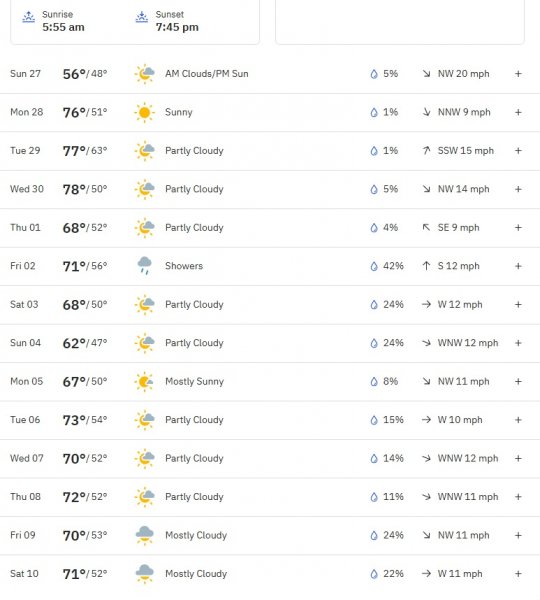Click the Partly Cloudy icon on Sat 03

(x=145, y=305)
